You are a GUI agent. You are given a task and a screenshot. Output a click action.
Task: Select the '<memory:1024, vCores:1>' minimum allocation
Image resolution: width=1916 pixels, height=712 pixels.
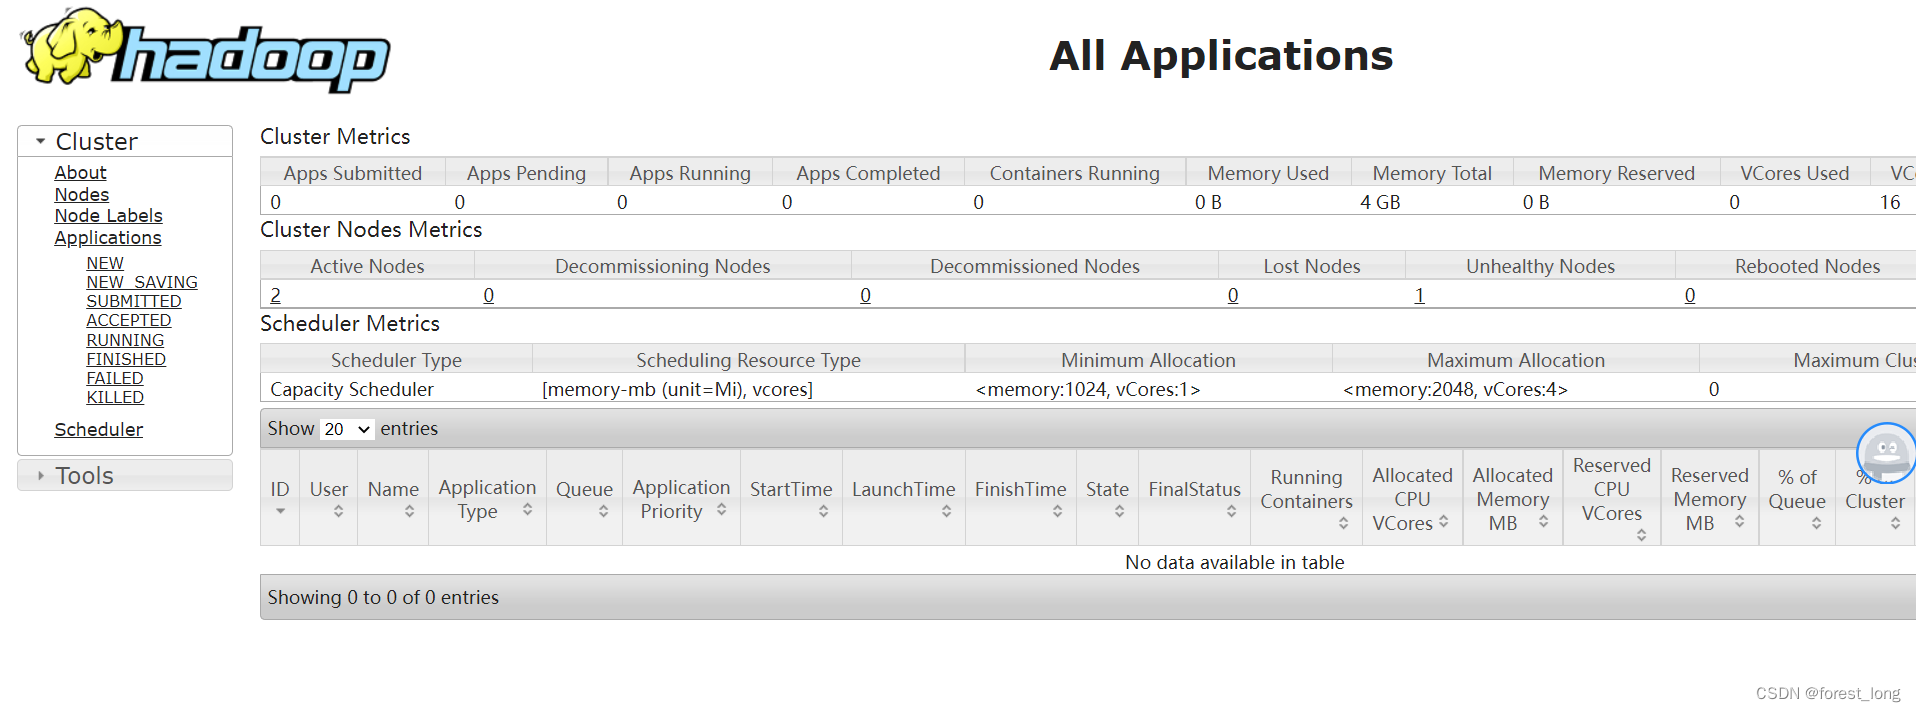point(1088,389)
